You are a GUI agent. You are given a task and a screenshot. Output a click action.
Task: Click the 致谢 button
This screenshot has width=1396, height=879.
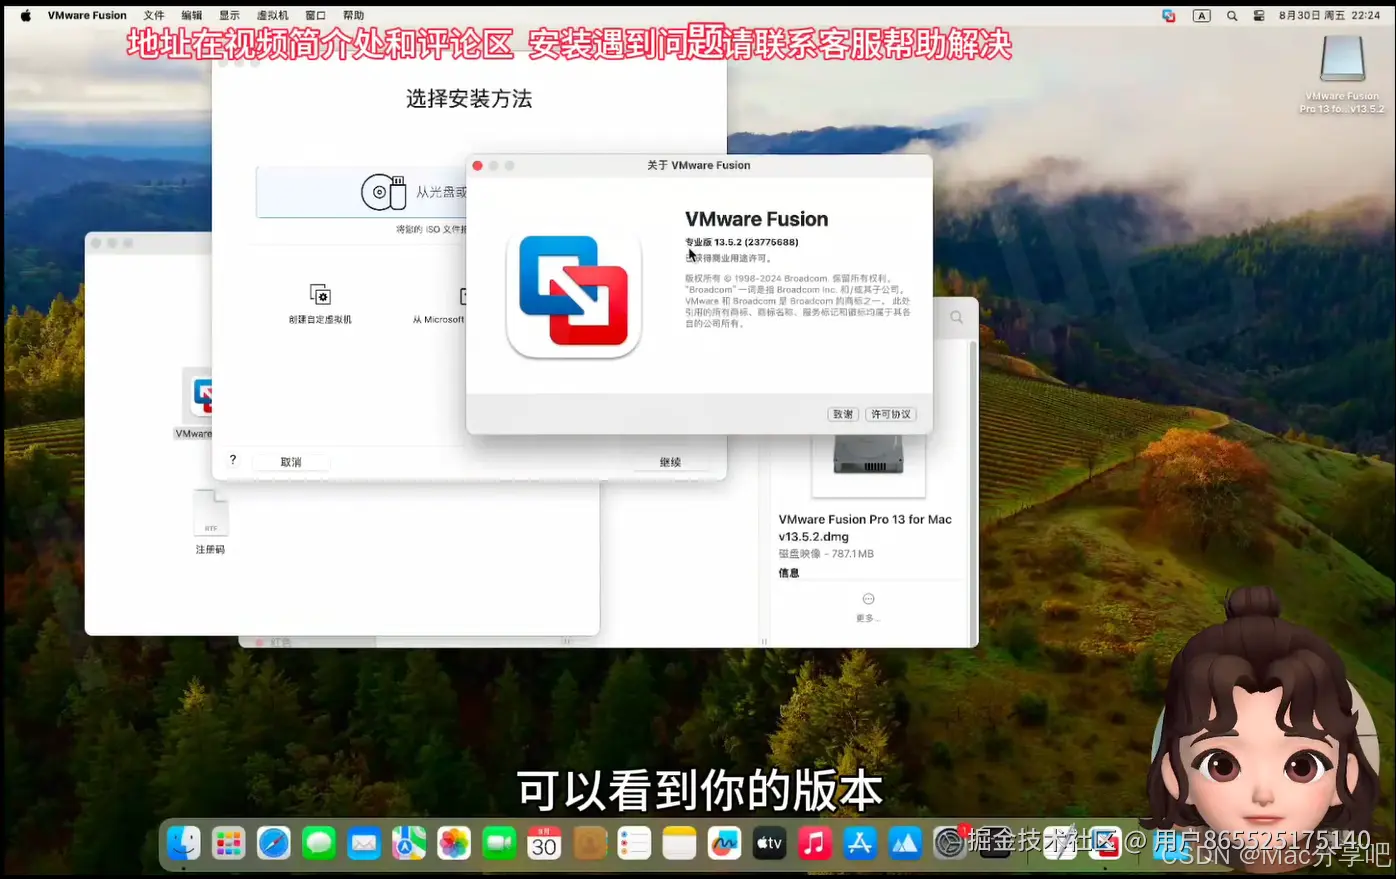pos(842,413)
